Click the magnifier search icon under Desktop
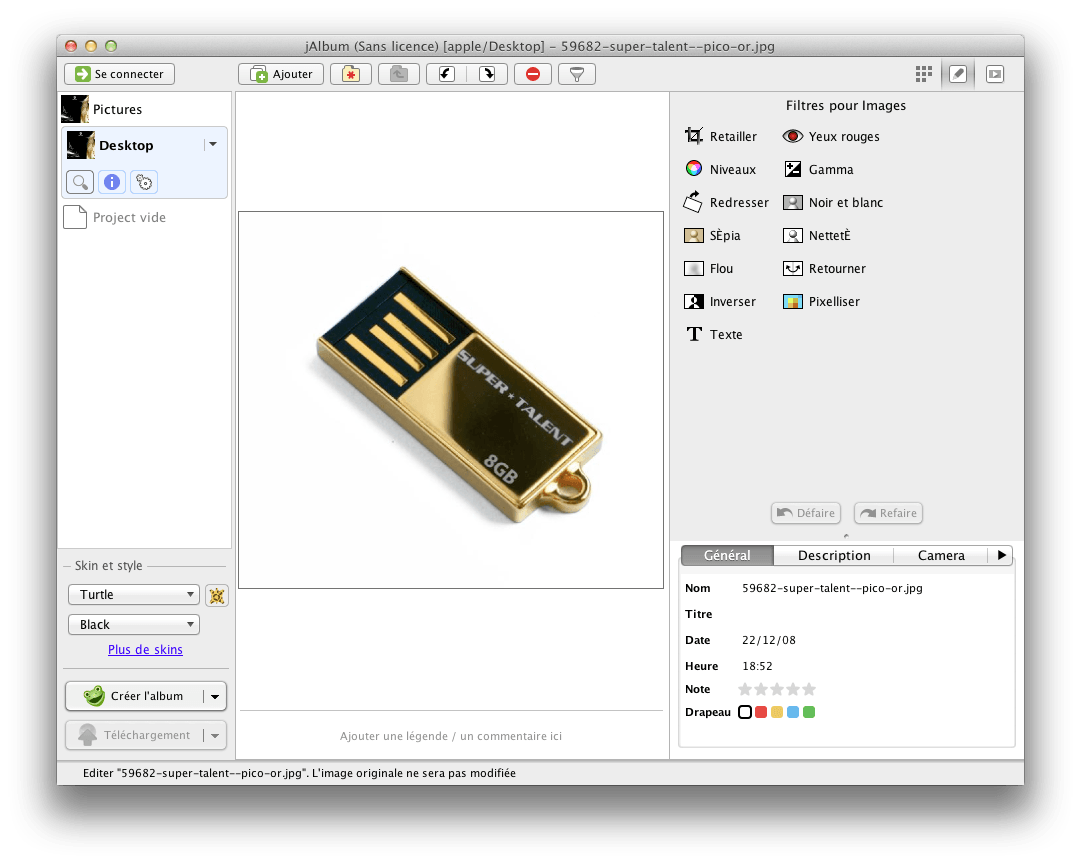1081x864 pixels. [80, 182]
